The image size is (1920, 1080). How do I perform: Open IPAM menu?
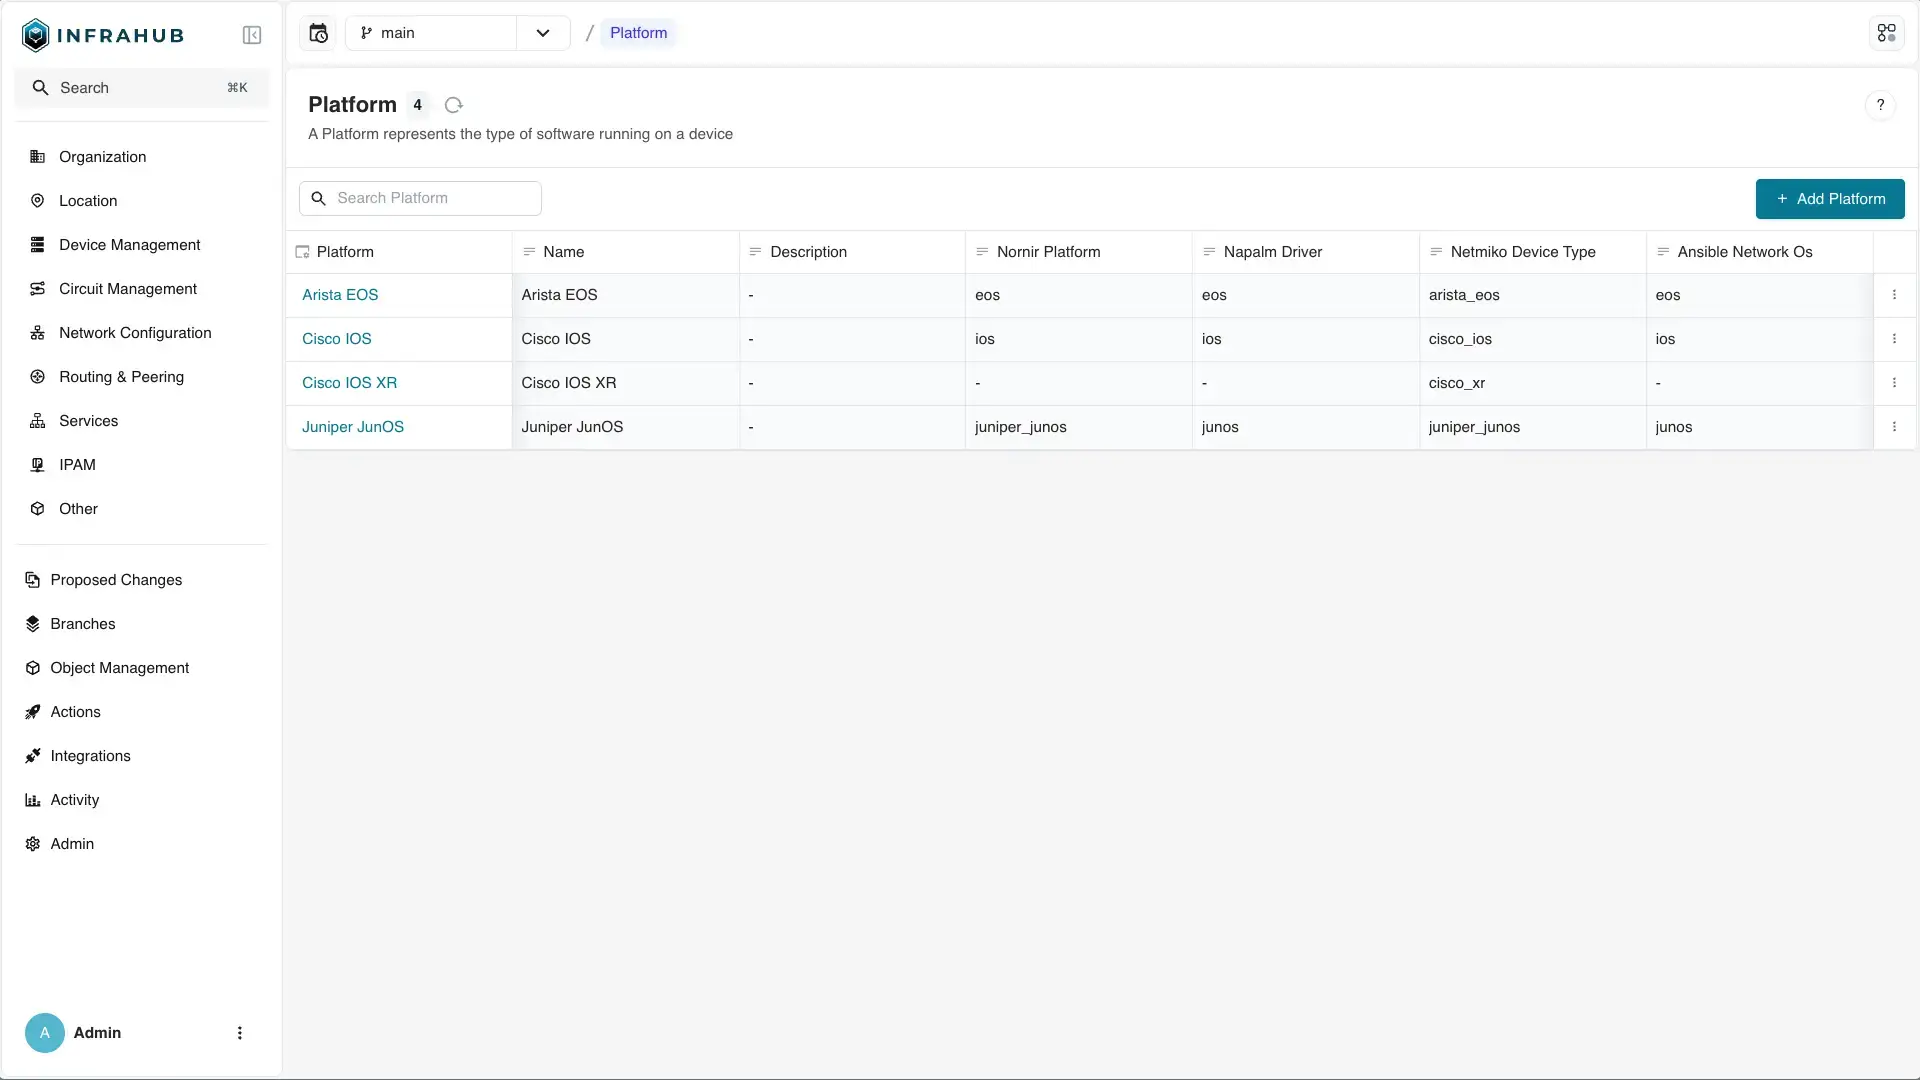click(142, 465)
